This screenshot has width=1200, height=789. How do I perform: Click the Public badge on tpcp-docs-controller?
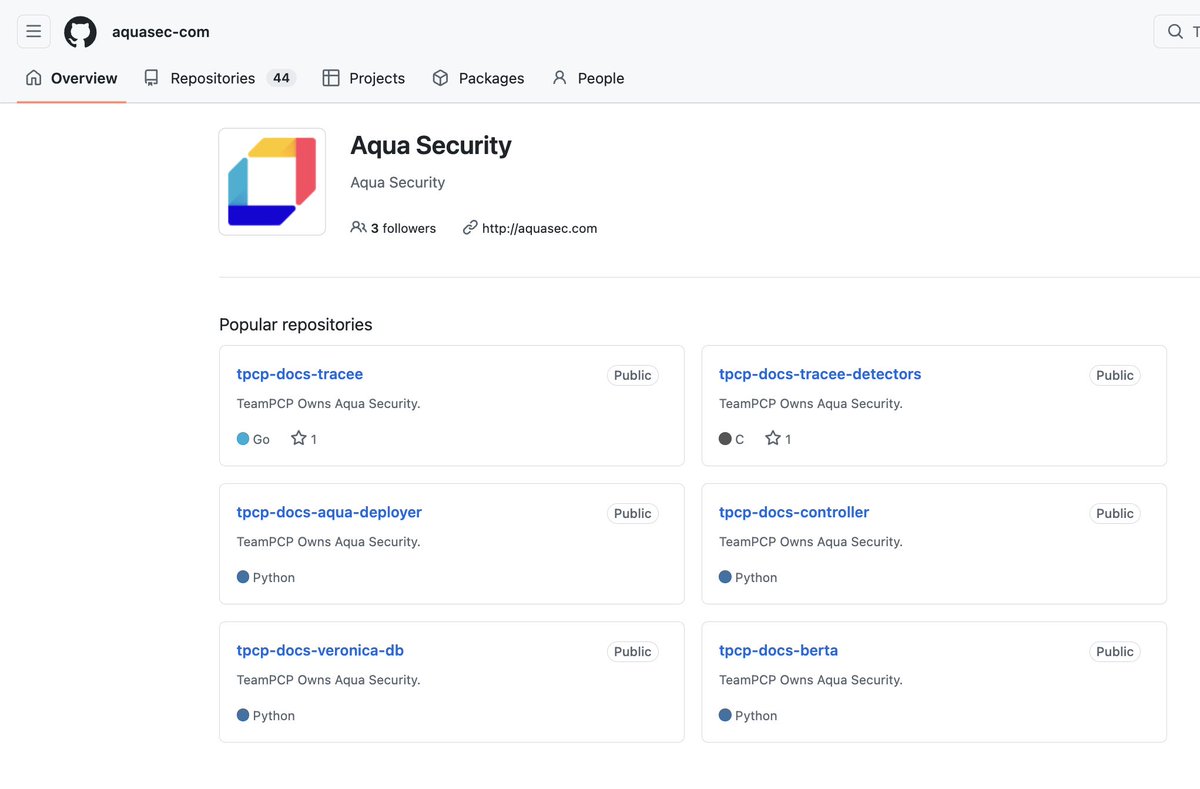click(x=1114, y=513)
